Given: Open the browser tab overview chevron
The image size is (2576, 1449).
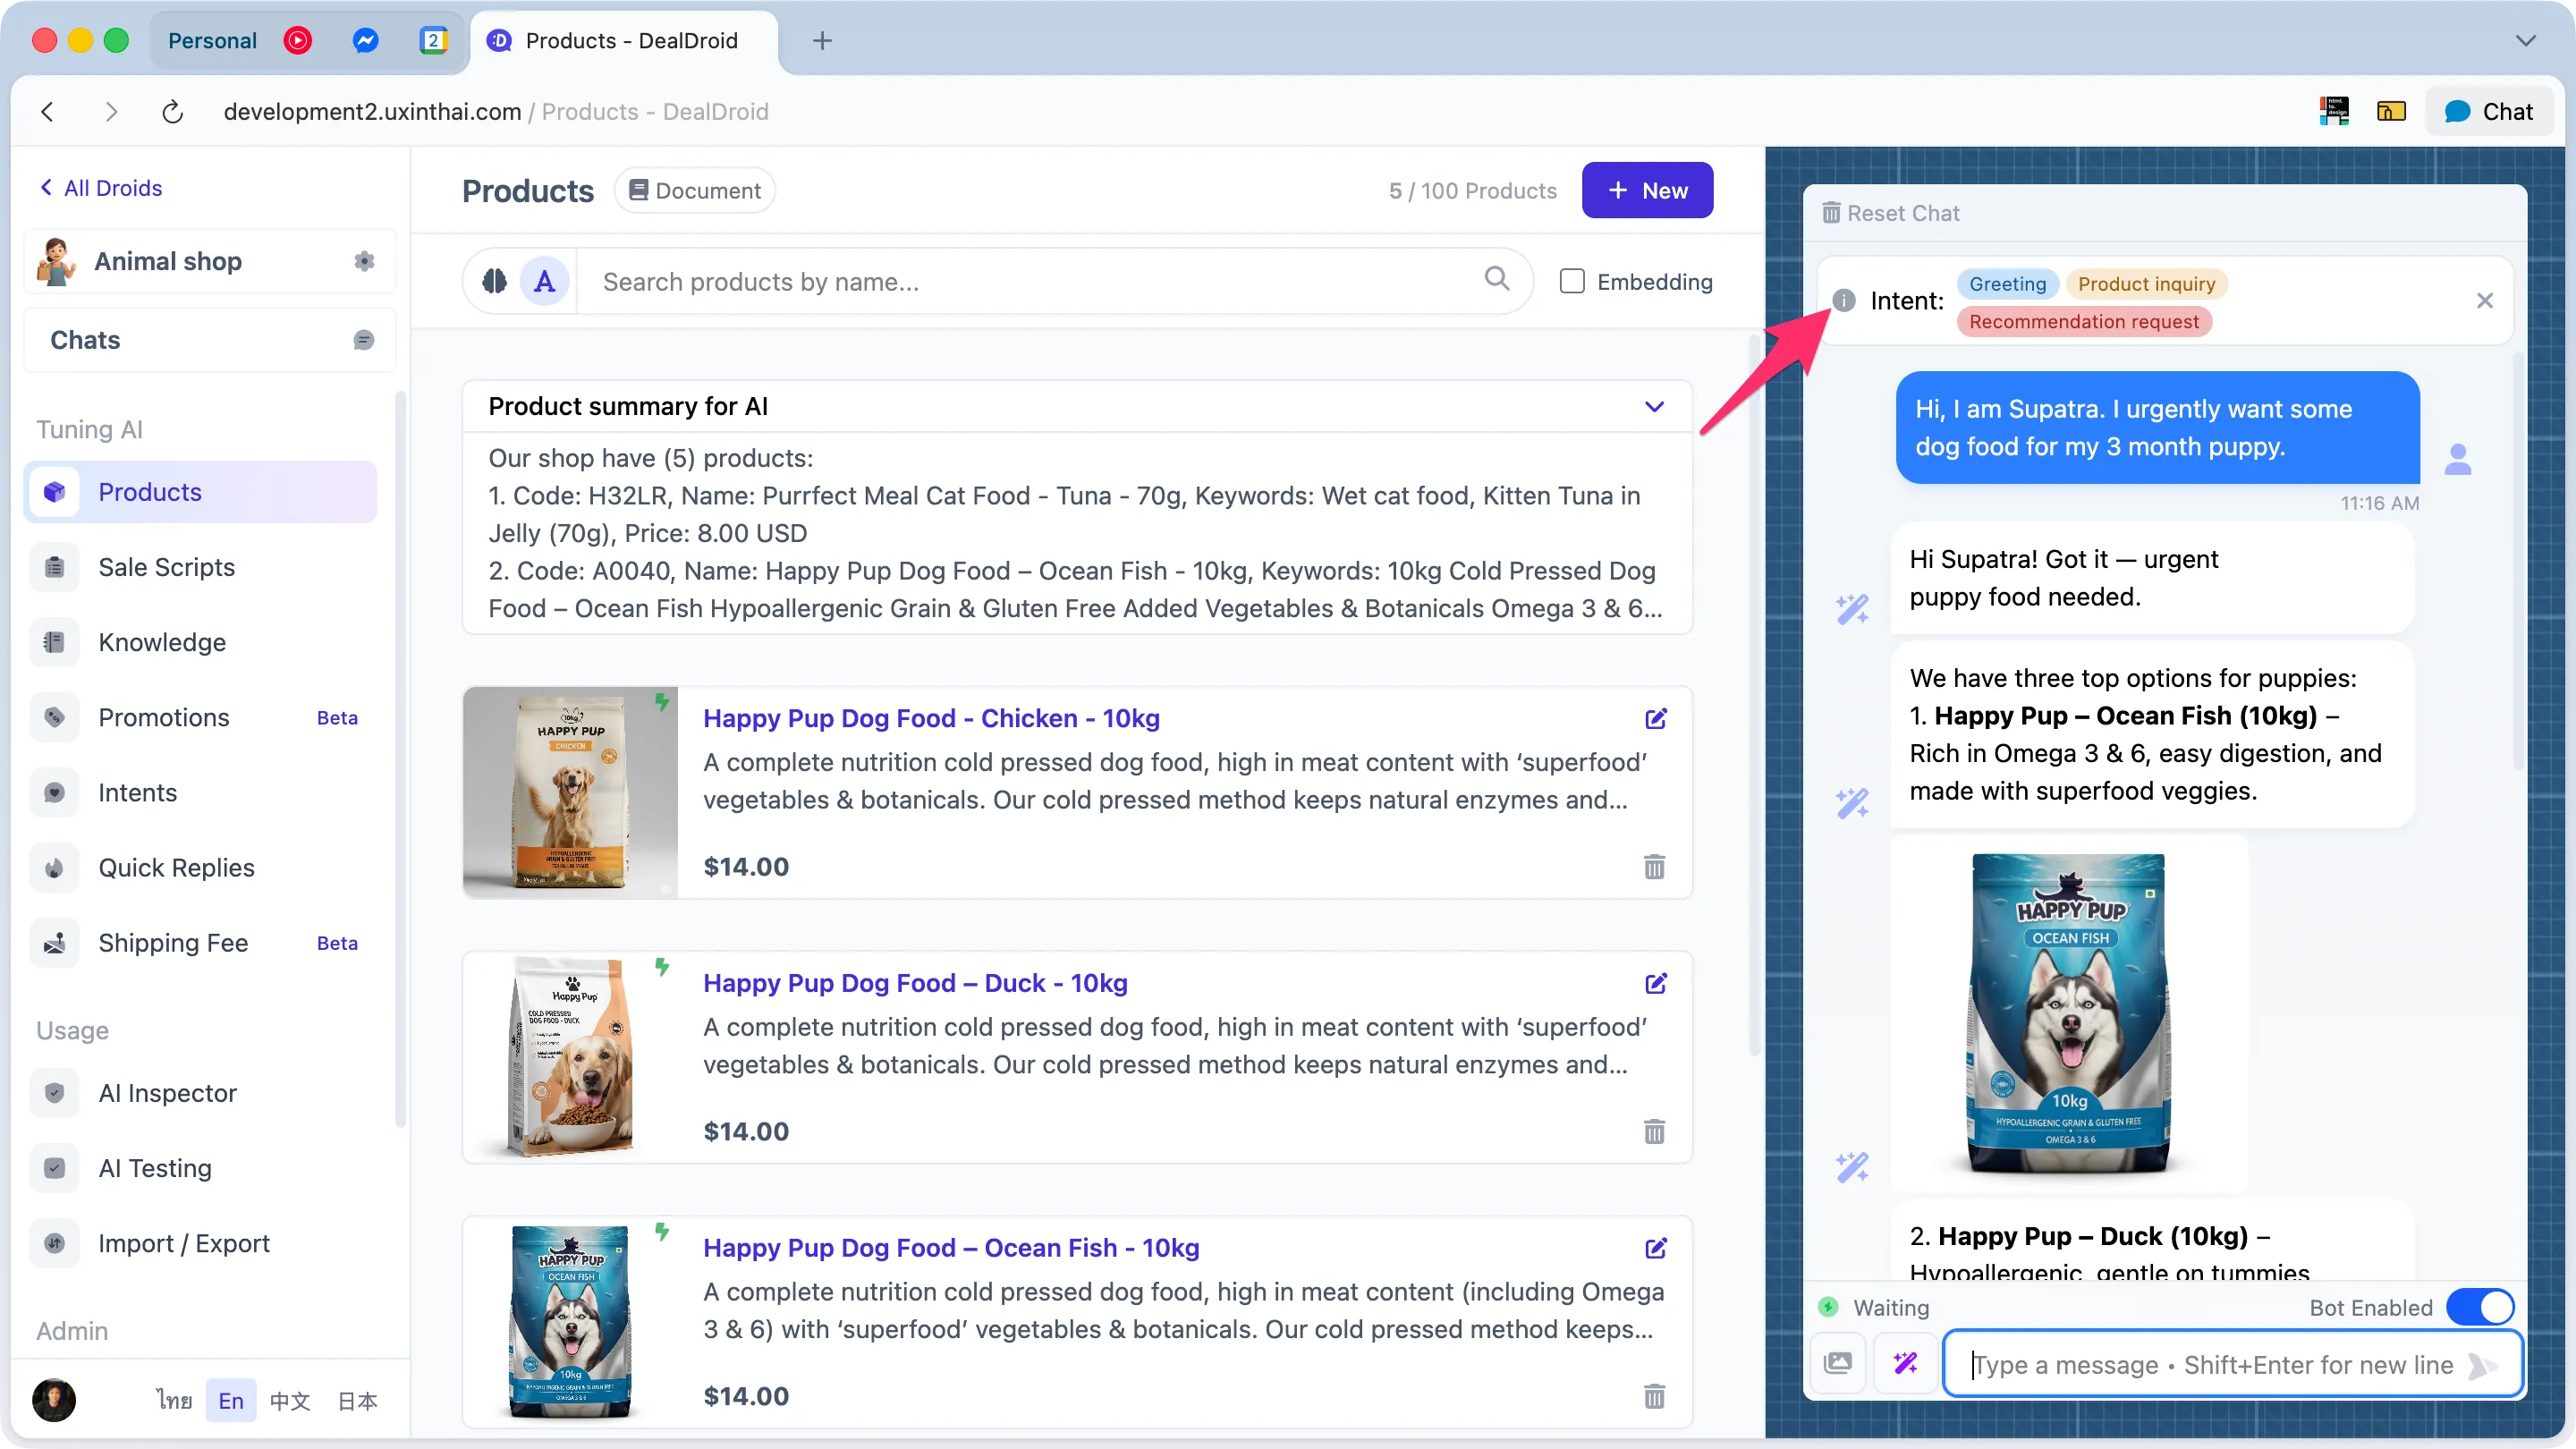Looking at the screenshot, I should (x=2526, y=41).
